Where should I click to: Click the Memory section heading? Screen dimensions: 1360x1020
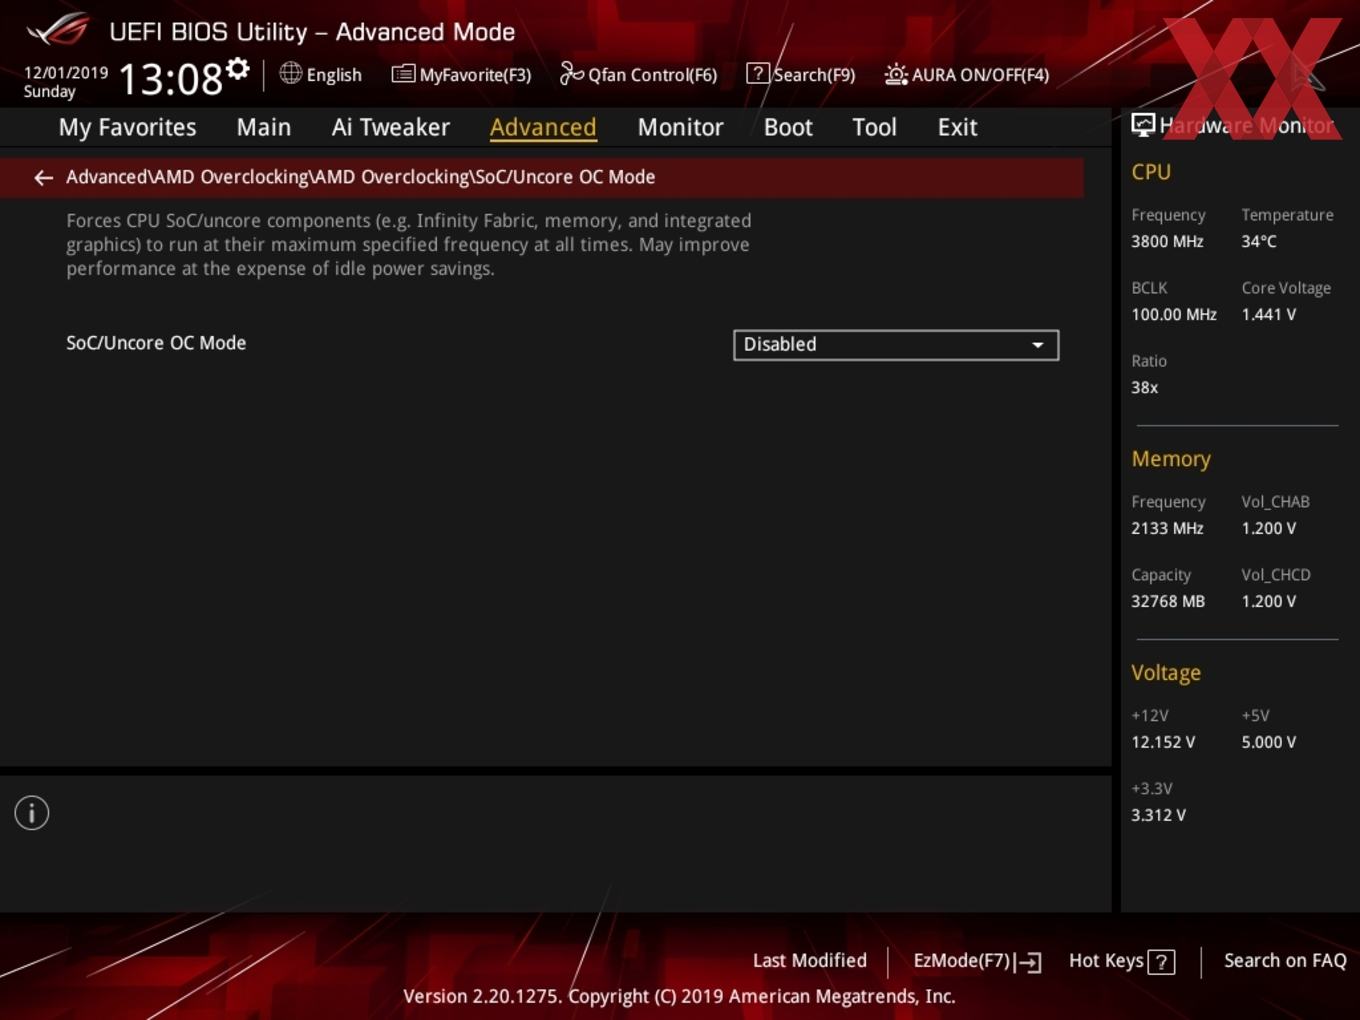pyautogui.click(x=1171, y=459)
